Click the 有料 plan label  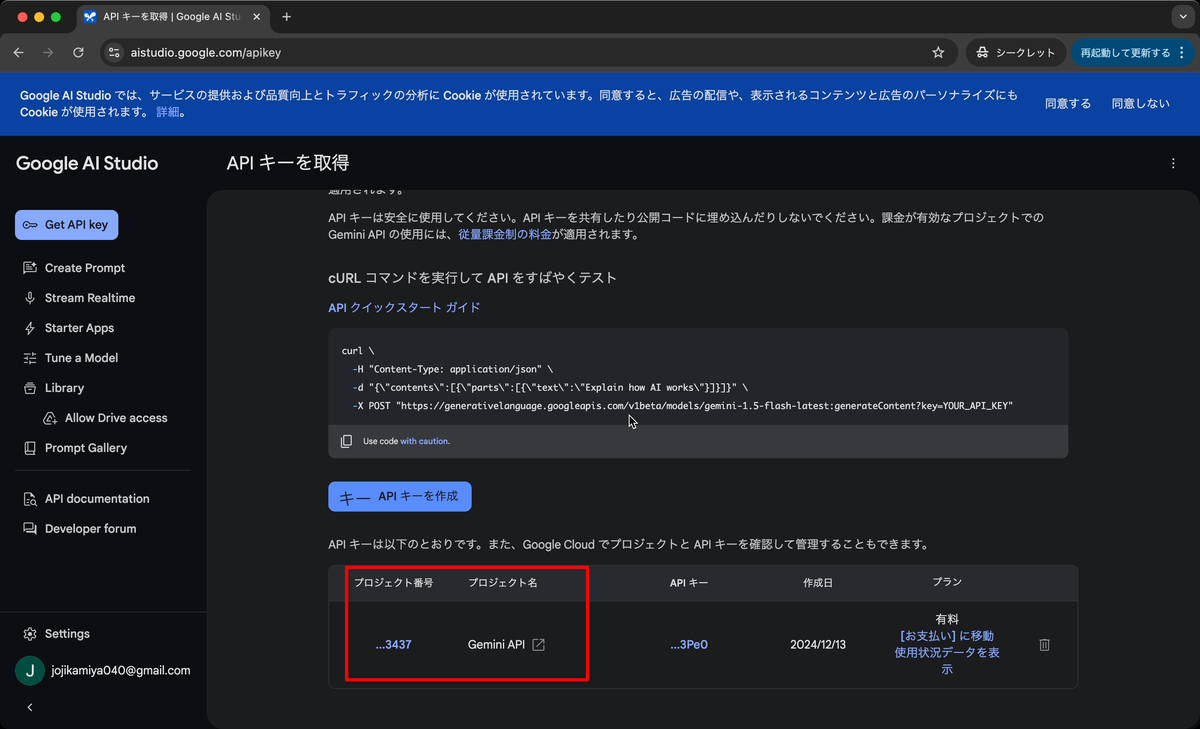[x=947, y=619]
